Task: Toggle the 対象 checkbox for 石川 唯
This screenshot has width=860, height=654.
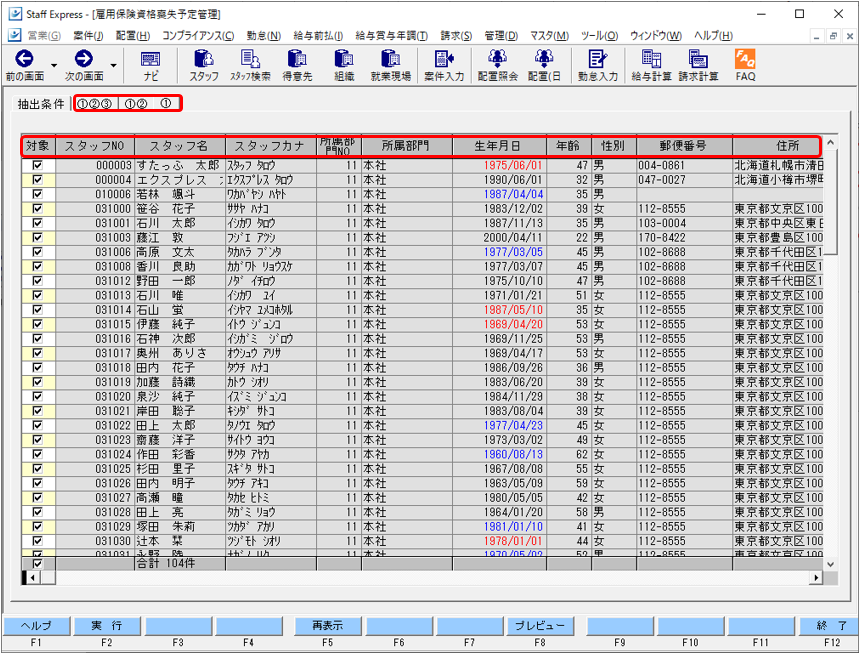Action: [x=37, y=295]
